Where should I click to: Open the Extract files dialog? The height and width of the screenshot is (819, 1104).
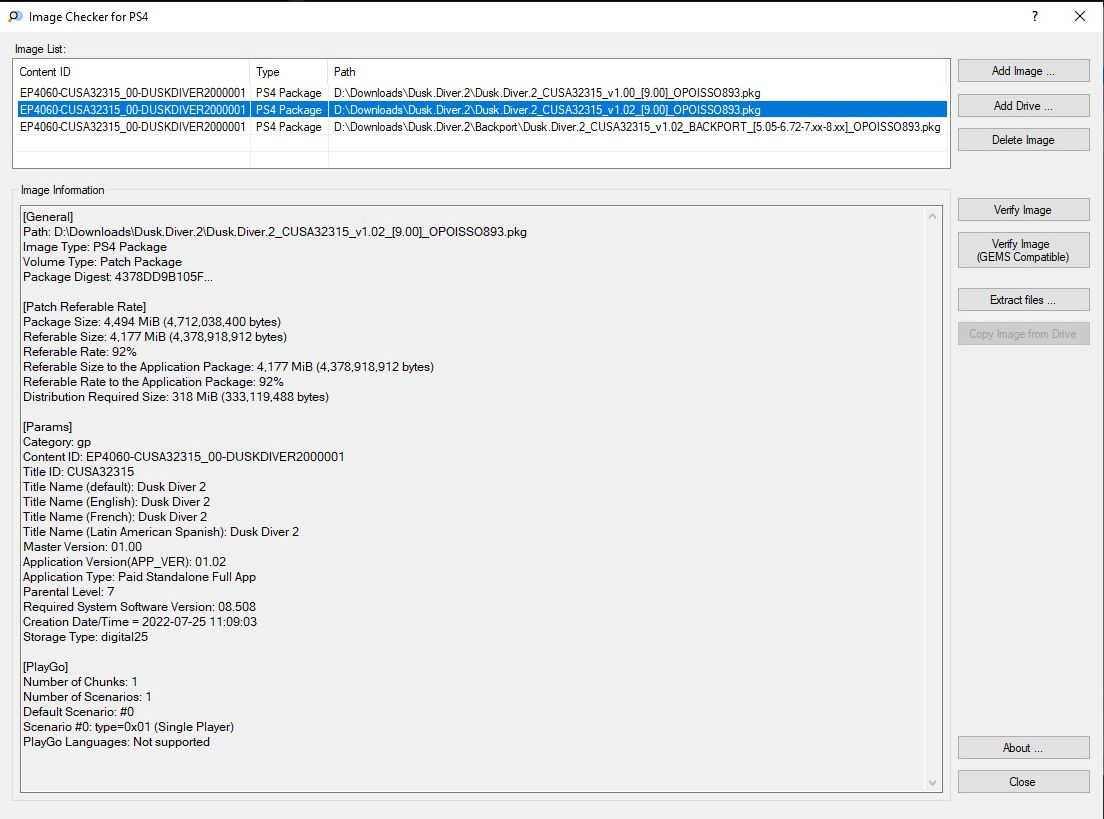point(1023,300)
